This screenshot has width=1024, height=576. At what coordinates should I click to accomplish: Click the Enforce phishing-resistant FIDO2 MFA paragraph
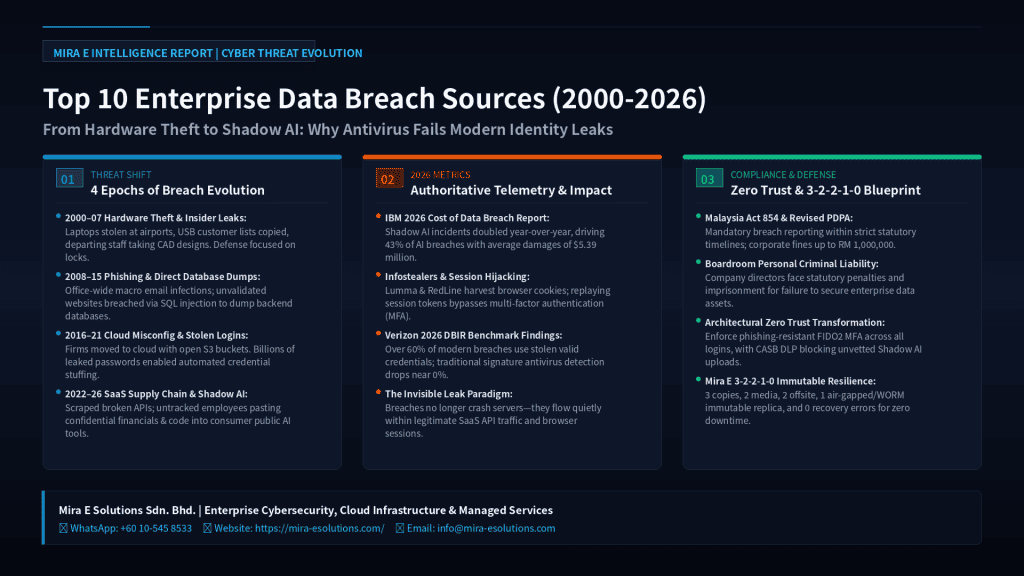[813, 349]
